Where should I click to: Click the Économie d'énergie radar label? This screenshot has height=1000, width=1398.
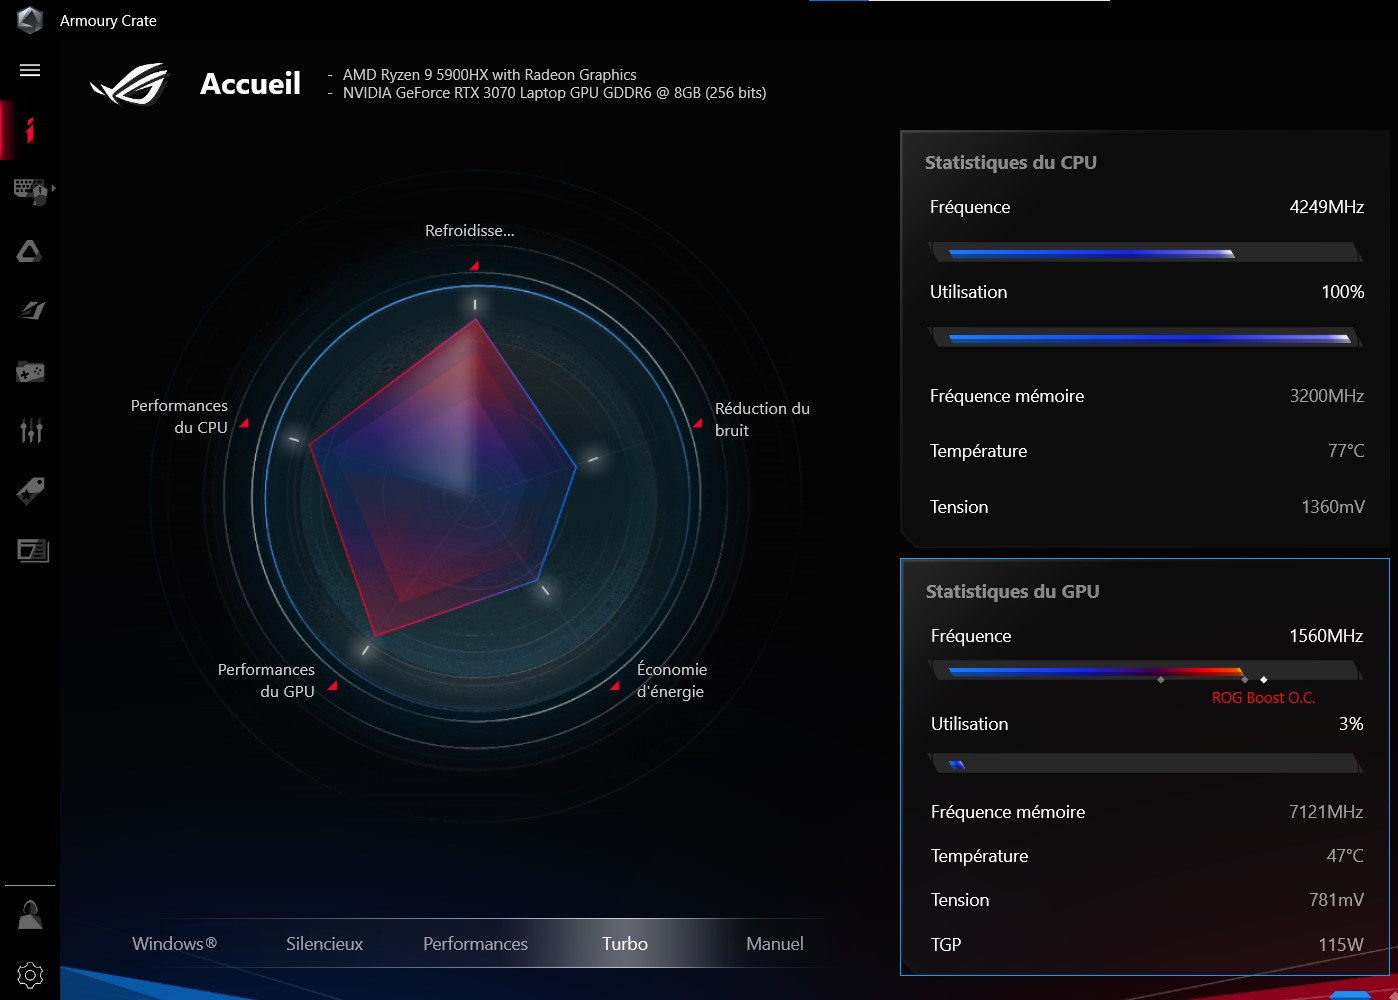[x=672, y=680]
